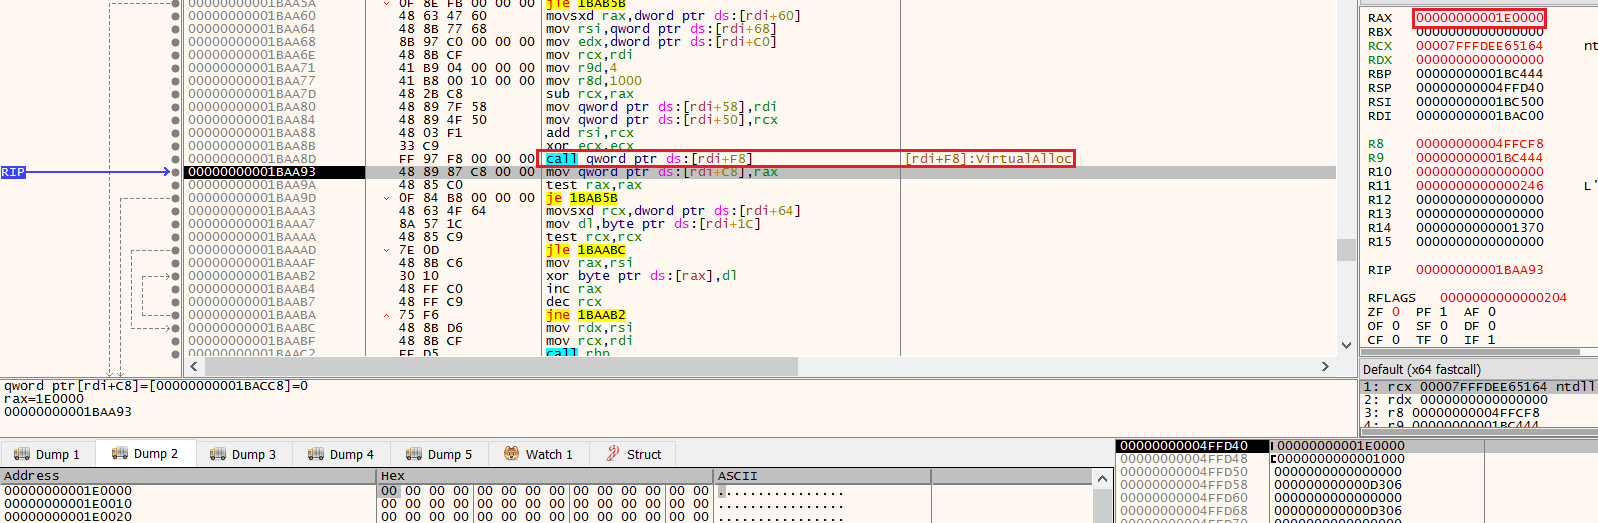Select the Hex column header in dump
The image size is (1598, 523).
click(x=393, y=476)
